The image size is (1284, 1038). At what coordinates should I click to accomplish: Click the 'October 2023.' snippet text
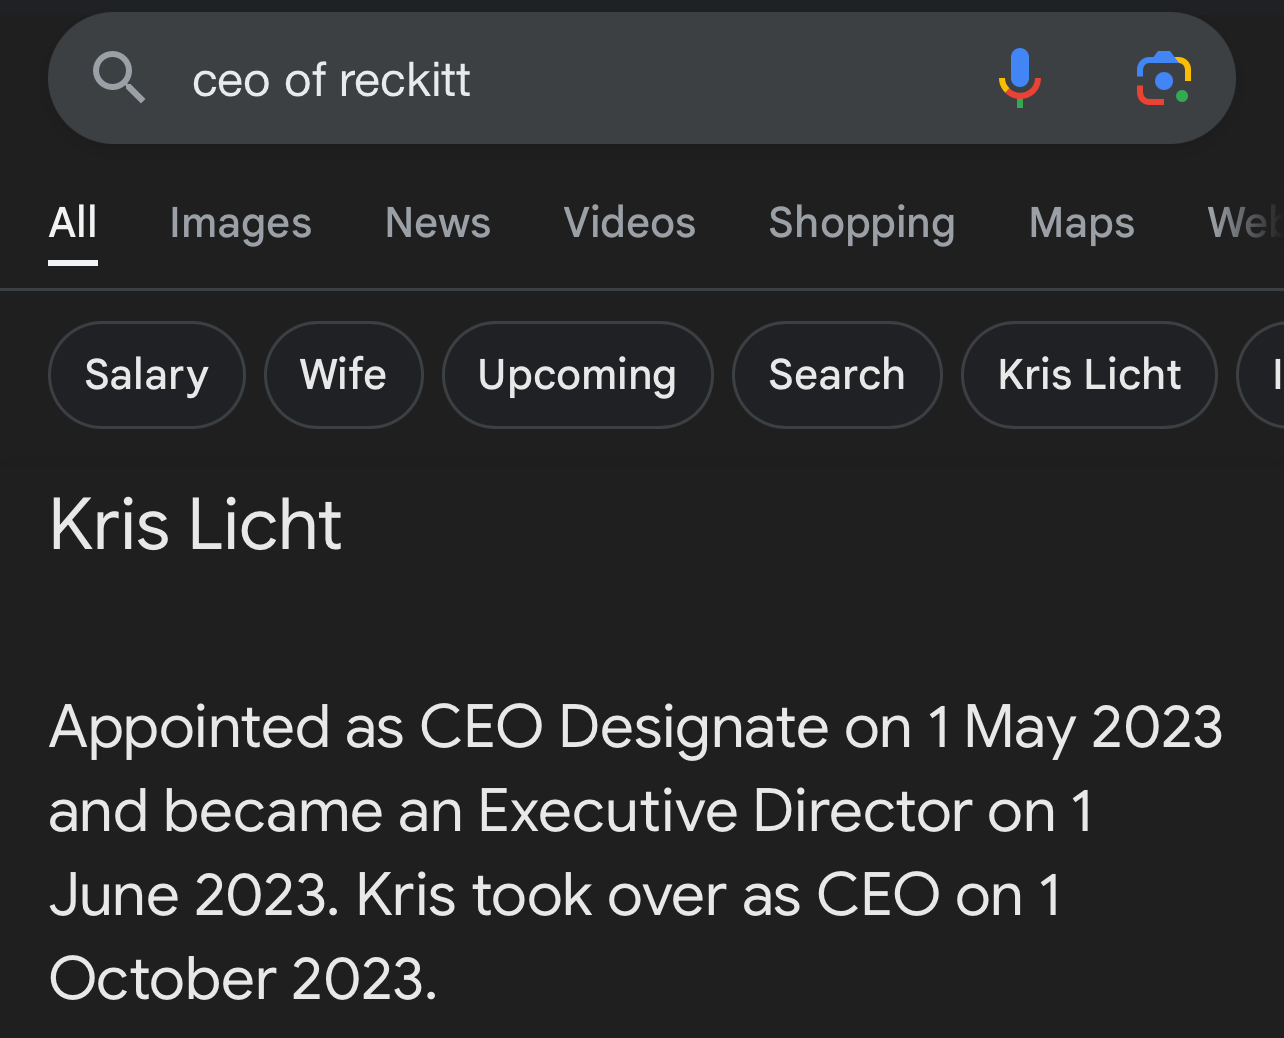(x=243, y=978)
